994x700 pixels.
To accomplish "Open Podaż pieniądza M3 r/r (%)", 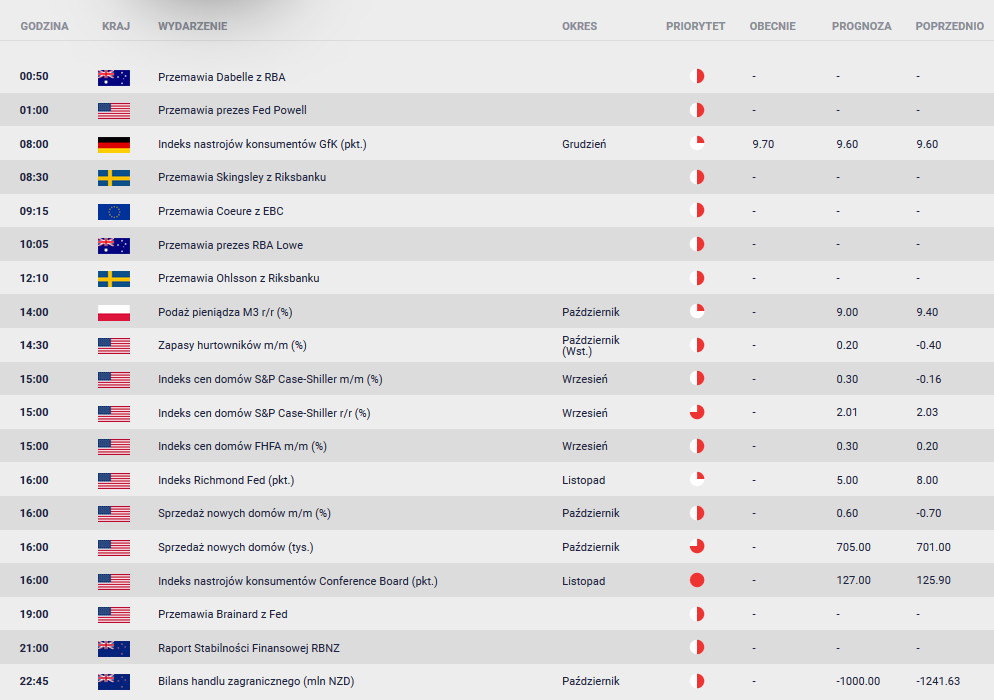I will pos(225,312).
